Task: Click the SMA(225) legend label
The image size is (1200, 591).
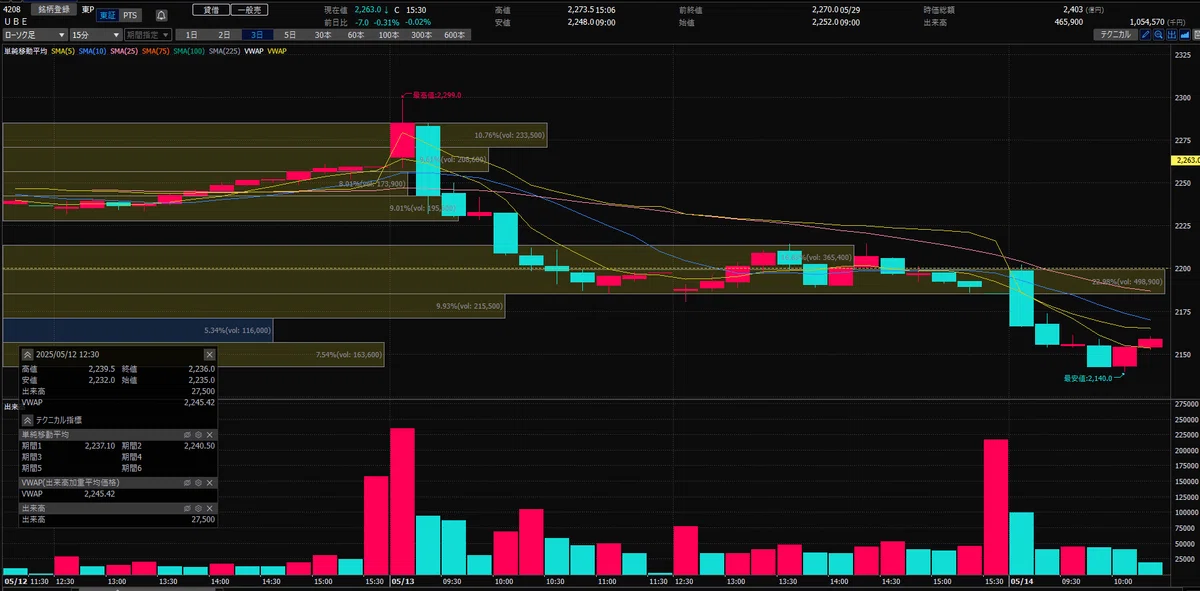Action: coord(224,50)
